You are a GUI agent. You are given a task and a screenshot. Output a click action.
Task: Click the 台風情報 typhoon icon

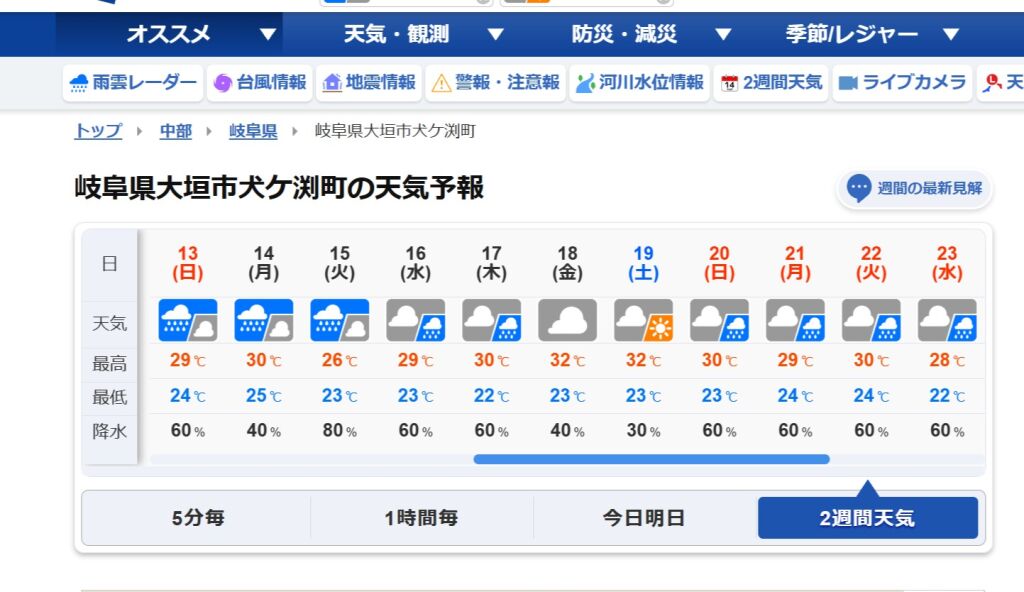coord(223,83)
